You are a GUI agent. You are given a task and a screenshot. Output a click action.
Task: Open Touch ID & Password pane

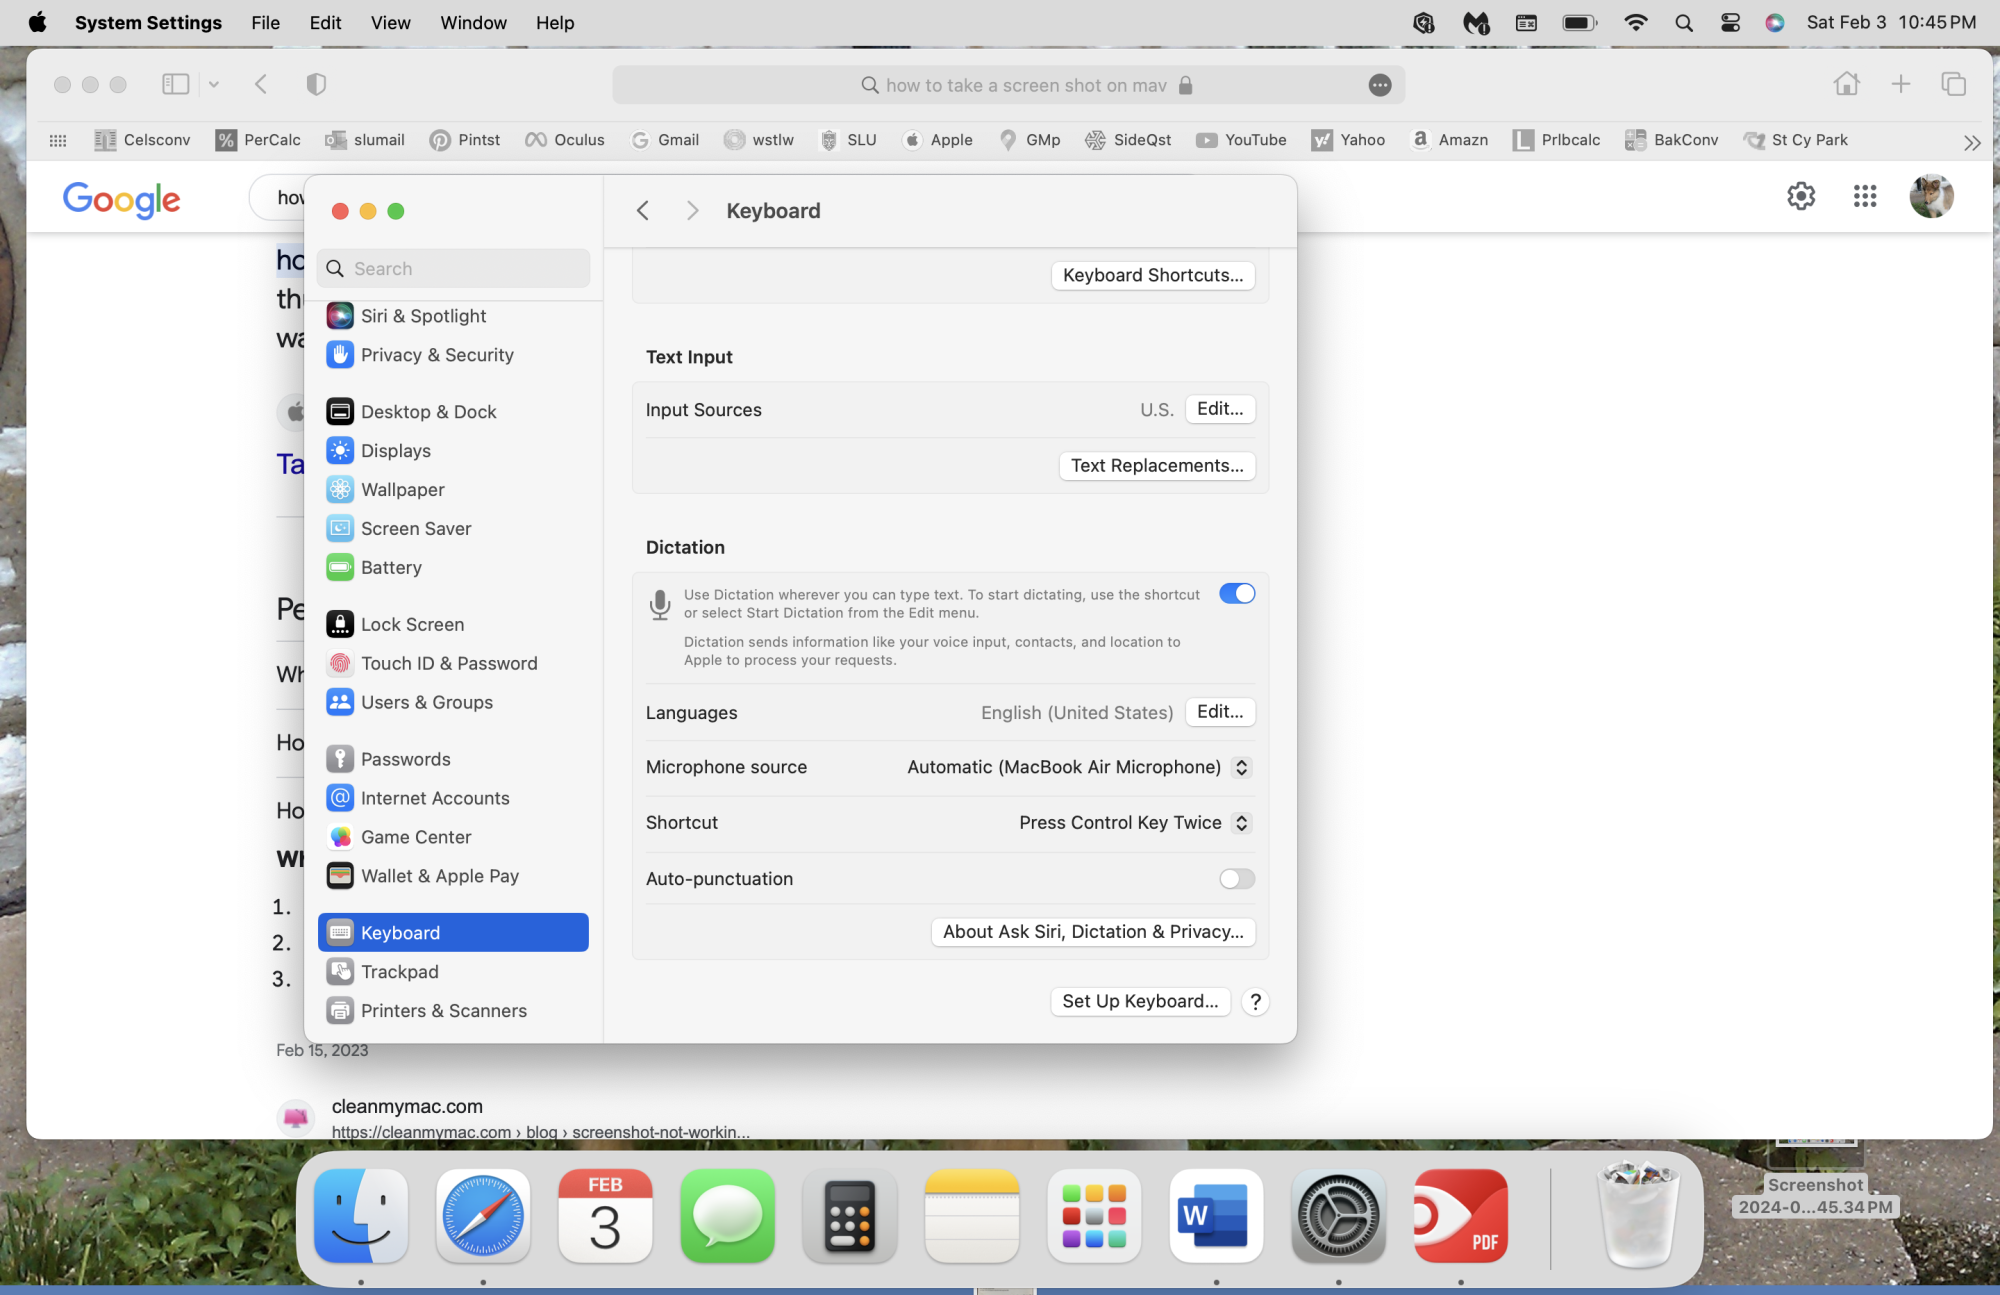tap(448, 663)
